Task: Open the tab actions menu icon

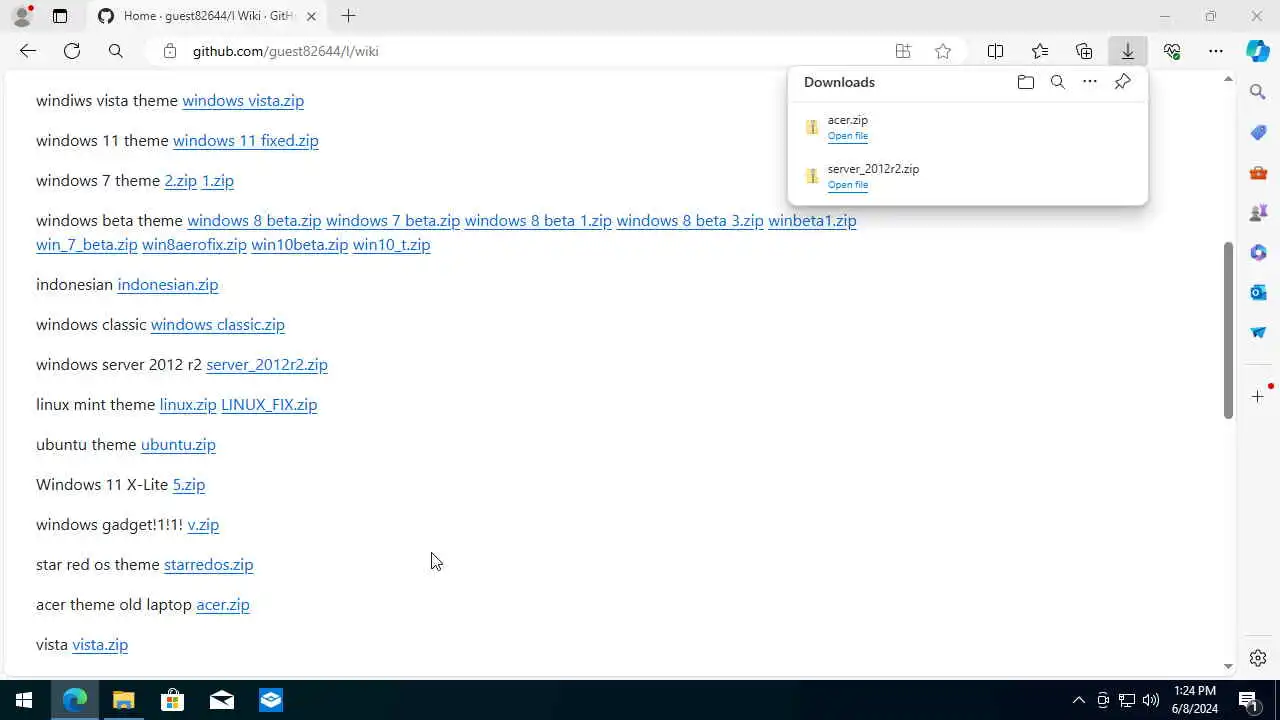Action: 60,16
